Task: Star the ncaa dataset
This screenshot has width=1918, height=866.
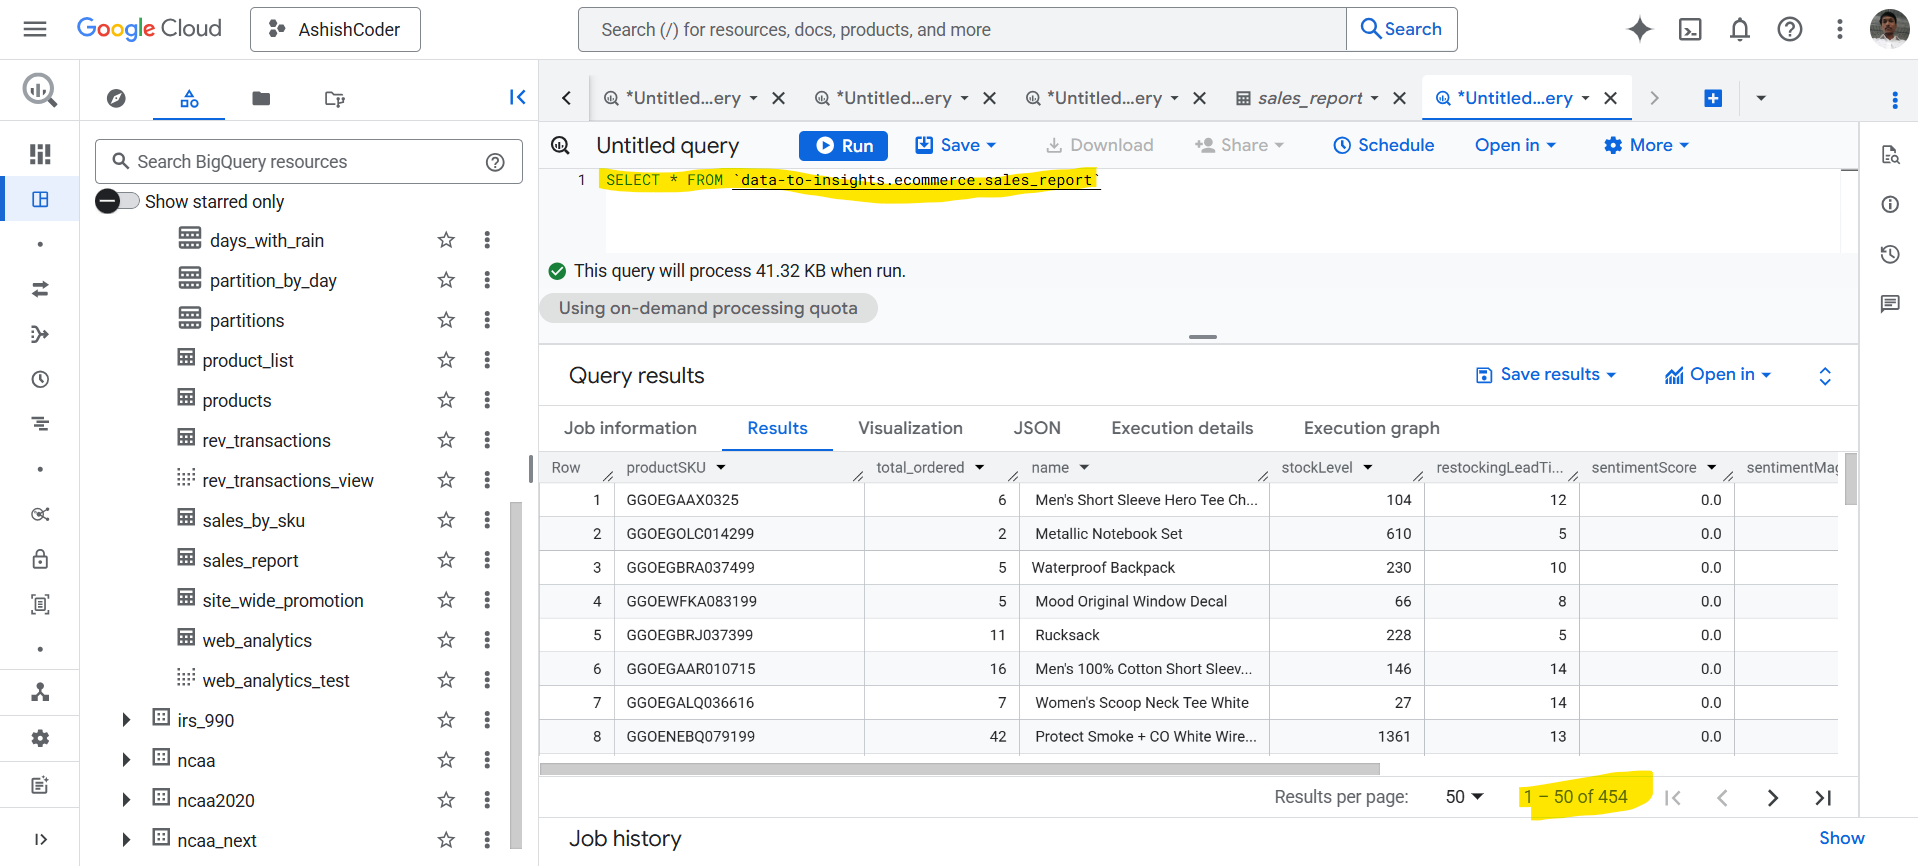Action: [x=446, y=760]
